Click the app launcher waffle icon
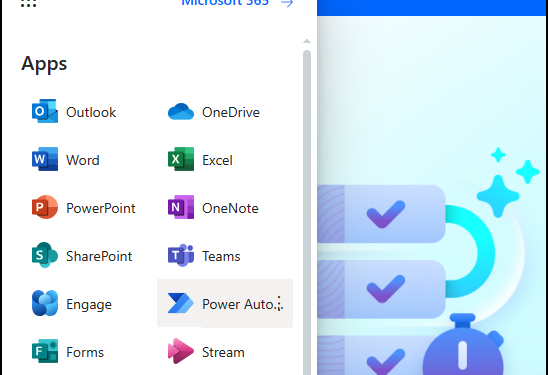The width and height of the screenshot is (548, 375). (28, 3)
